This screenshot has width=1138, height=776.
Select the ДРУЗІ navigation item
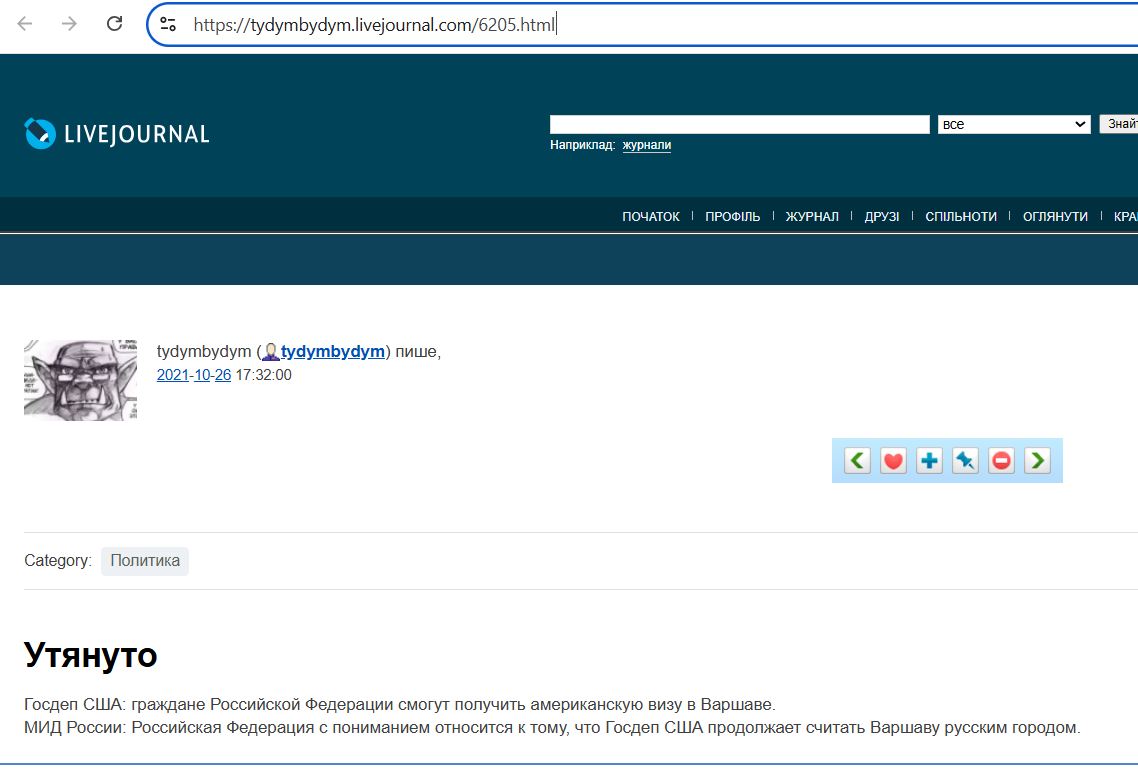[x=881, y=217]
